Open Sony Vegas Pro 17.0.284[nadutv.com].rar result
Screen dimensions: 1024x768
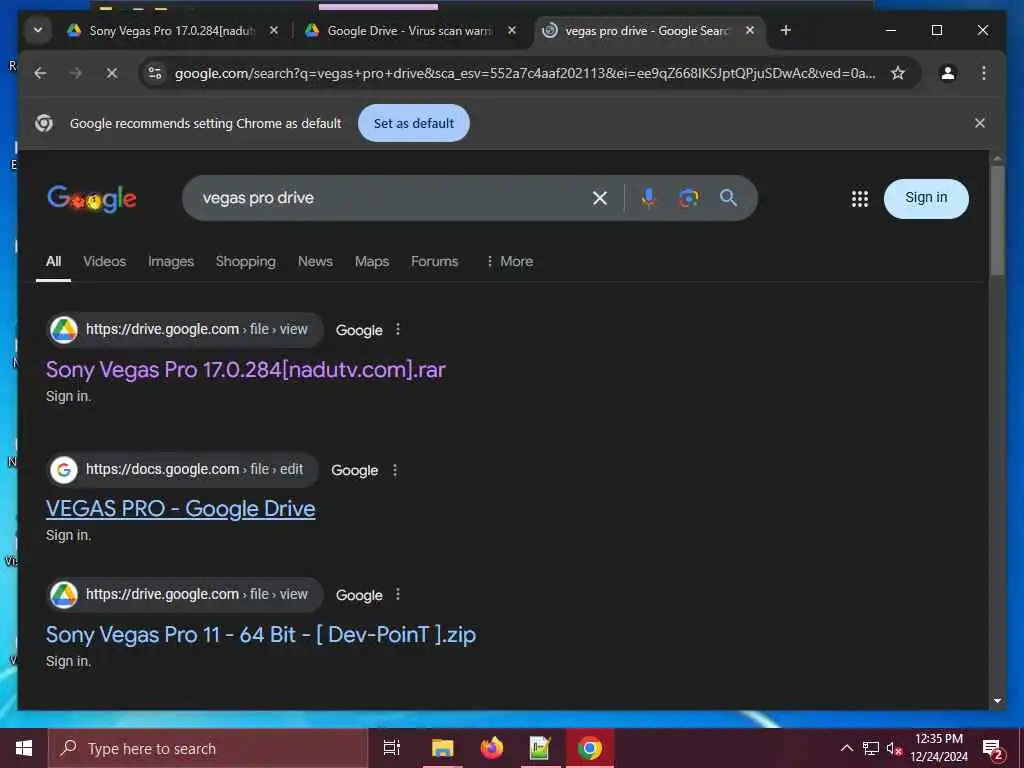tap(246, 370)
